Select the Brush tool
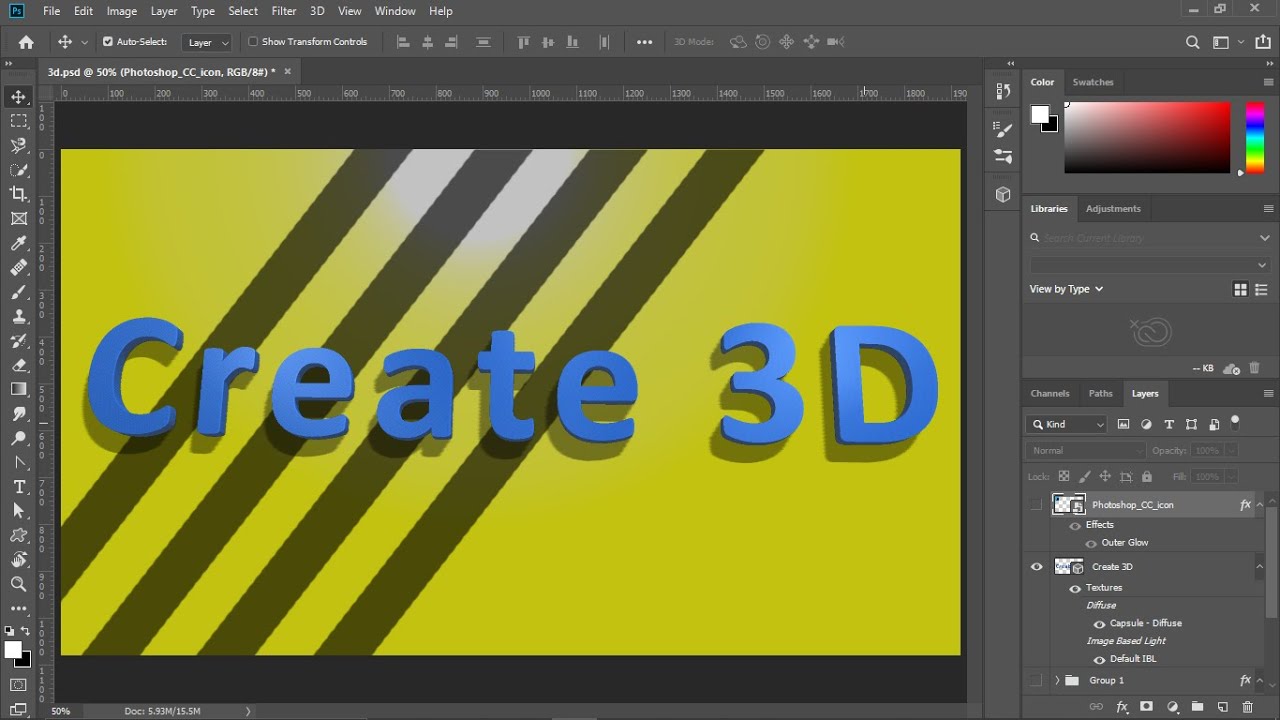Image resolution: width=1280 pixels, height=720 pixels. [x=18, y=292]
